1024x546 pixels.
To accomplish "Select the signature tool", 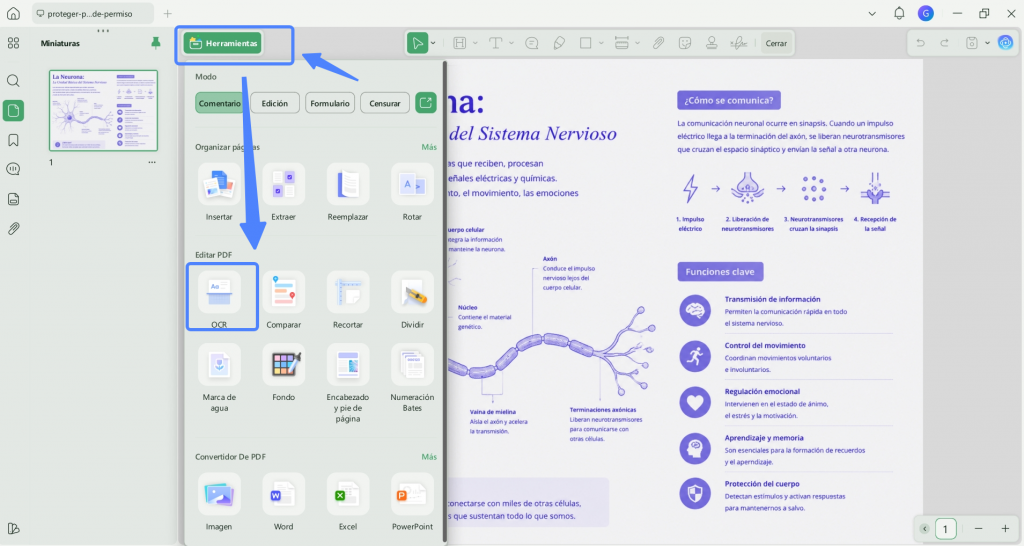I will pyautogui.click(x=739, y=43).
